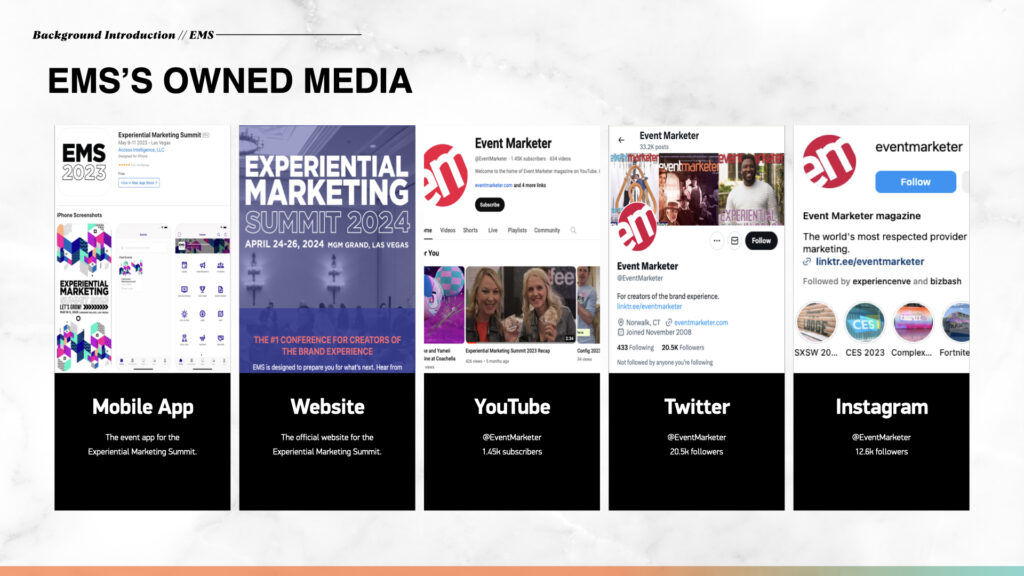This screenshot has height=576, width=1024.
Task: Click the Twitter em profile avatar
Action: pos(639,226)
